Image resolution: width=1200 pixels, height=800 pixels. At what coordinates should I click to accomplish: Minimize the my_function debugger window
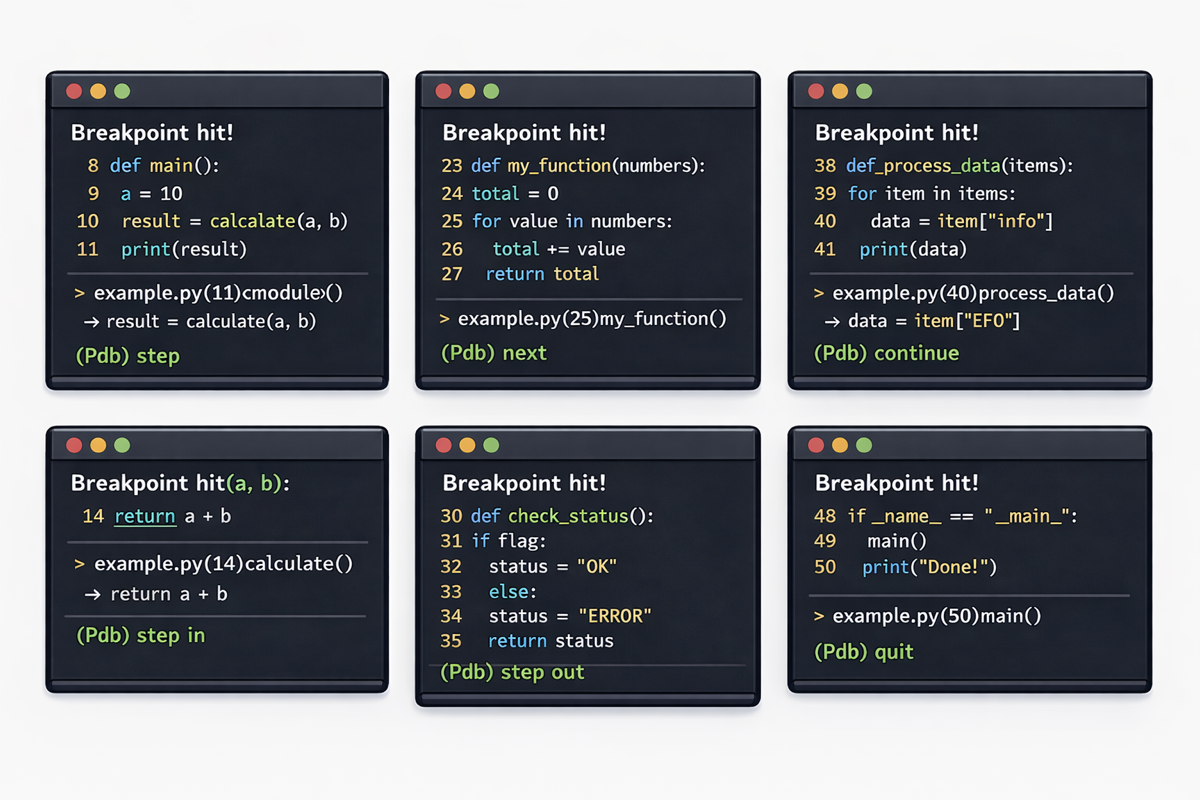[x=467, y=91]
